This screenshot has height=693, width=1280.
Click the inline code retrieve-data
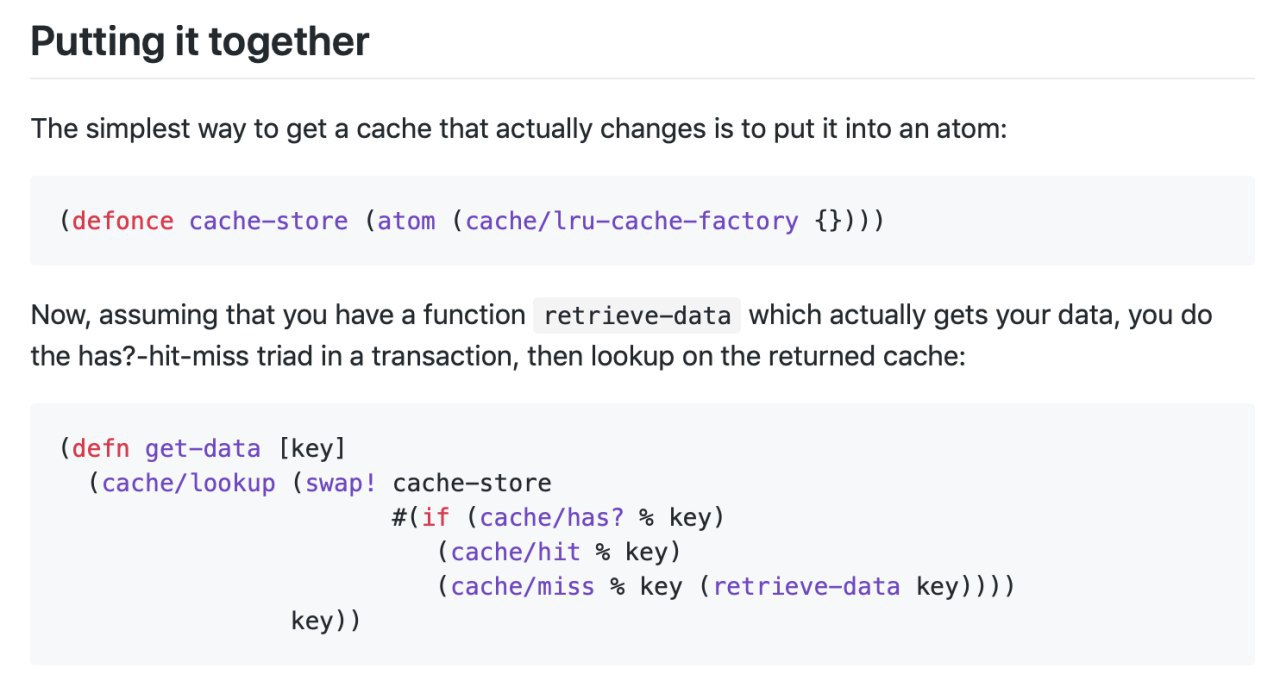point(637,316)
